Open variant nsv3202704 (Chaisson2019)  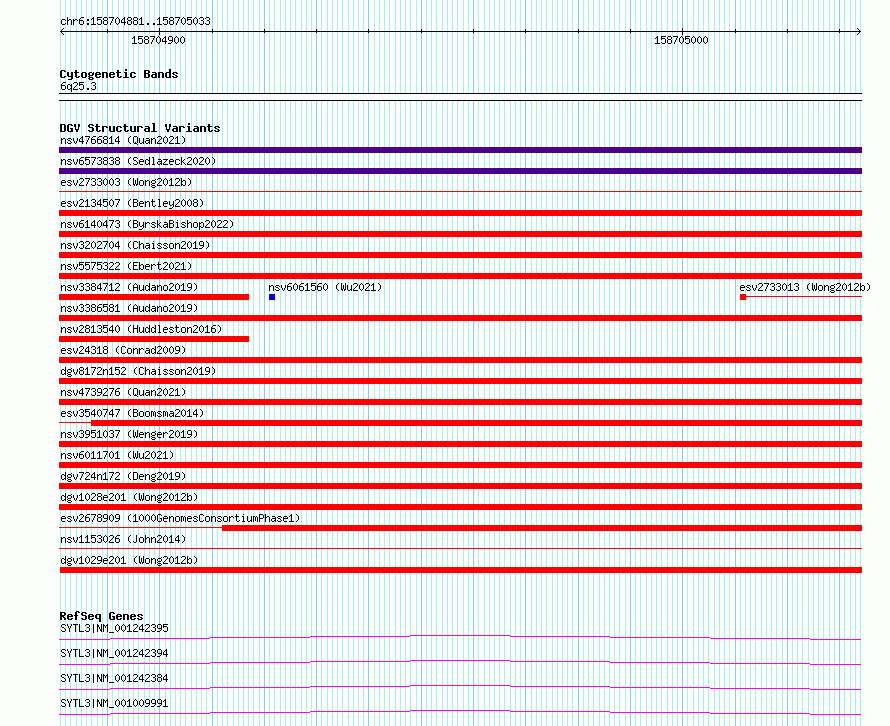click(x=135, y=245)
